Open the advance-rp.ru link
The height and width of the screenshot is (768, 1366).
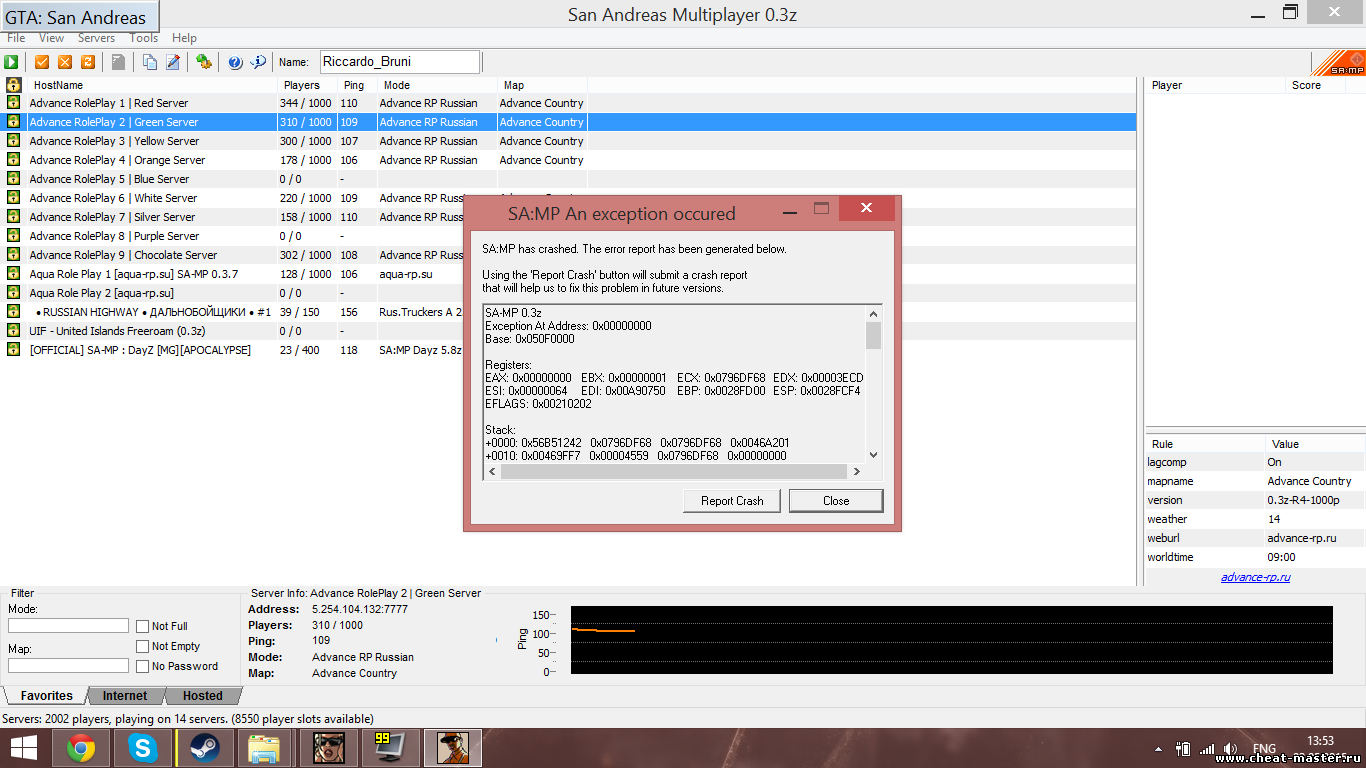tap(1255, 577)
